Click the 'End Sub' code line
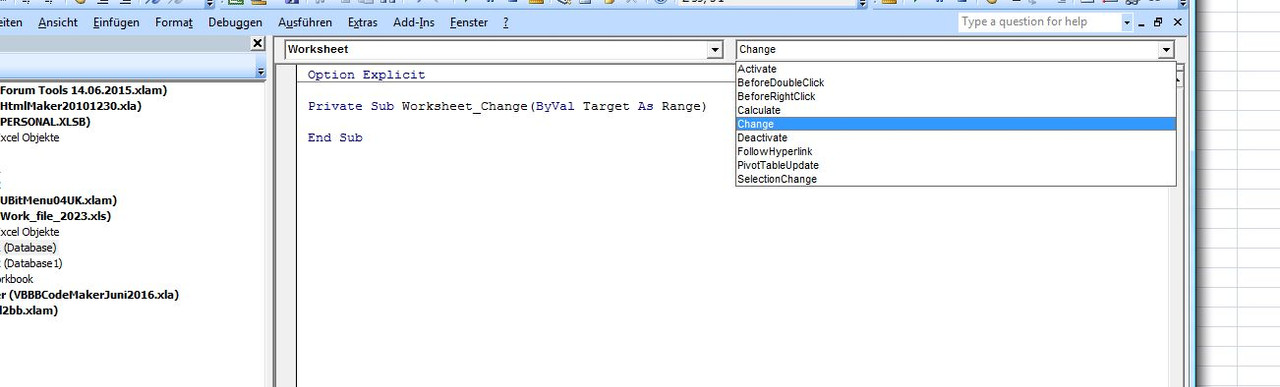Screen dimensions: 1280x387 [x=335, y=138]
